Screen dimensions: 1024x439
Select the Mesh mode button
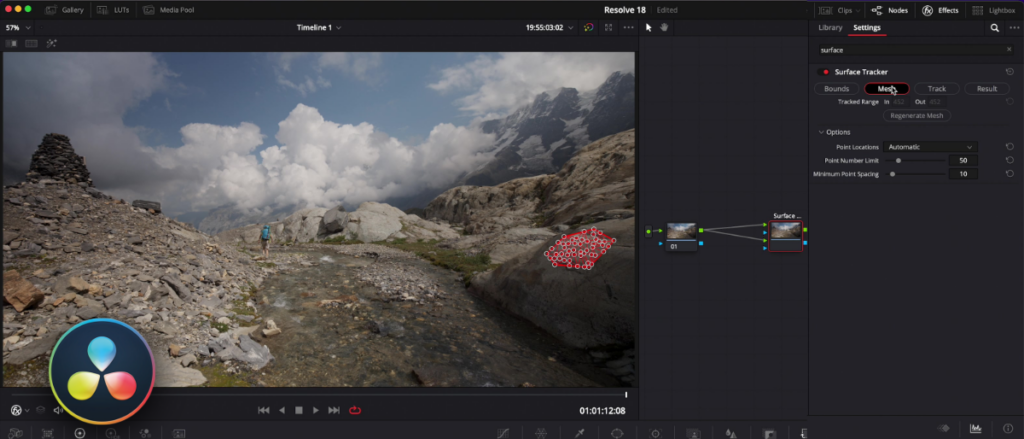coord(886,89)
